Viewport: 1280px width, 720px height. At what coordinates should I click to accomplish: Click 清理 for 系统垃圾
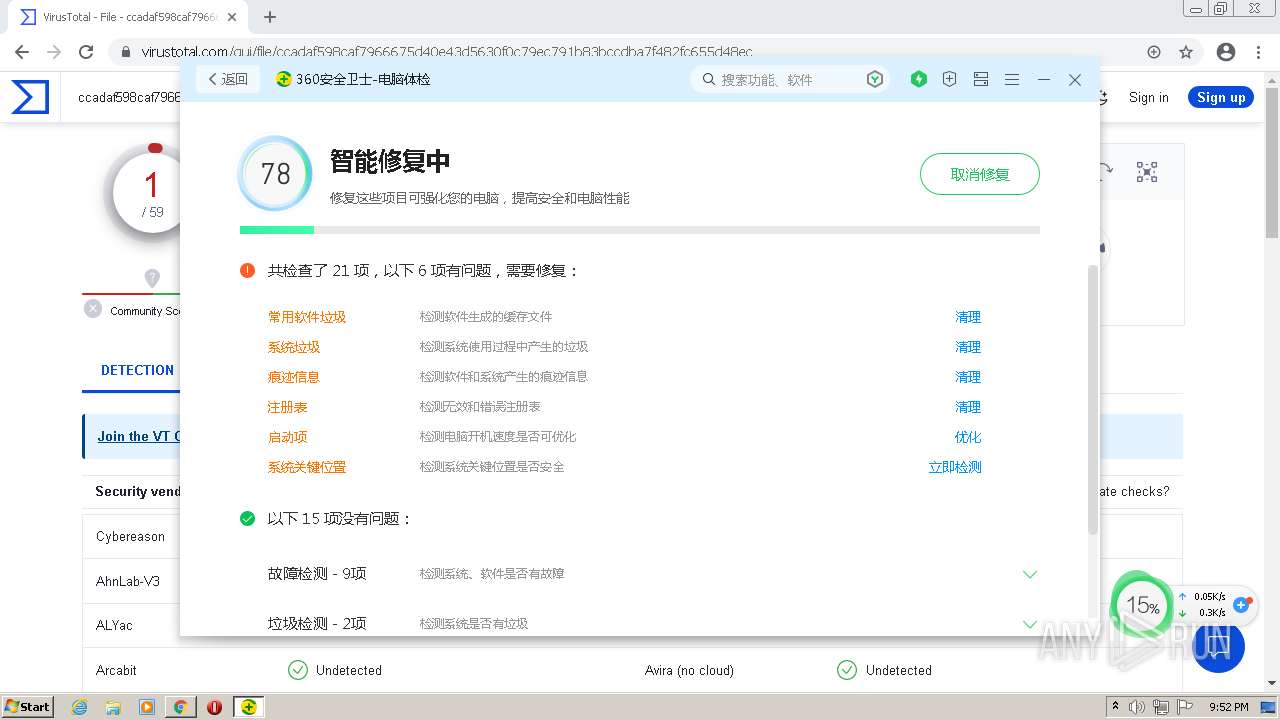(968, 347)
